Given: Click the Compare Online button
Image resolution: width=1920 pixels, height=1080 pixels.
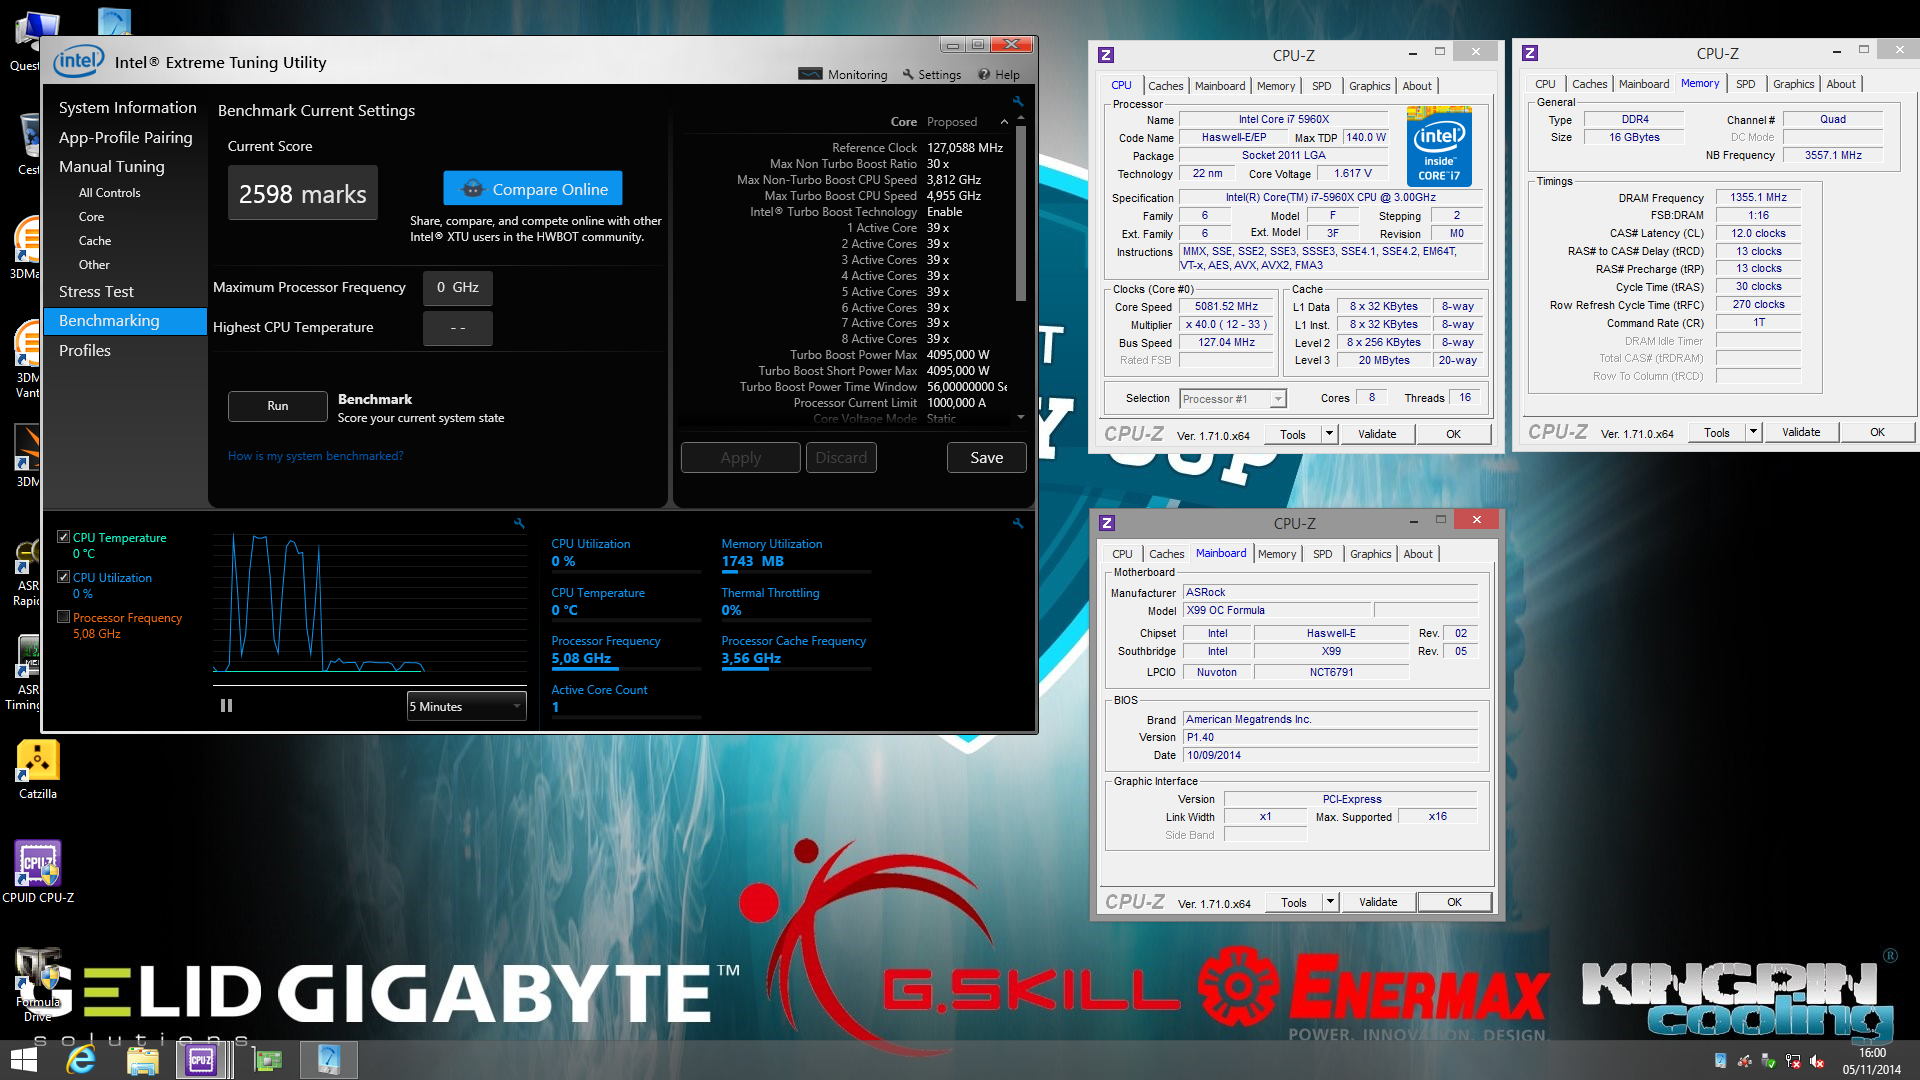Looking at the screenshot, I should pos(533,189).
